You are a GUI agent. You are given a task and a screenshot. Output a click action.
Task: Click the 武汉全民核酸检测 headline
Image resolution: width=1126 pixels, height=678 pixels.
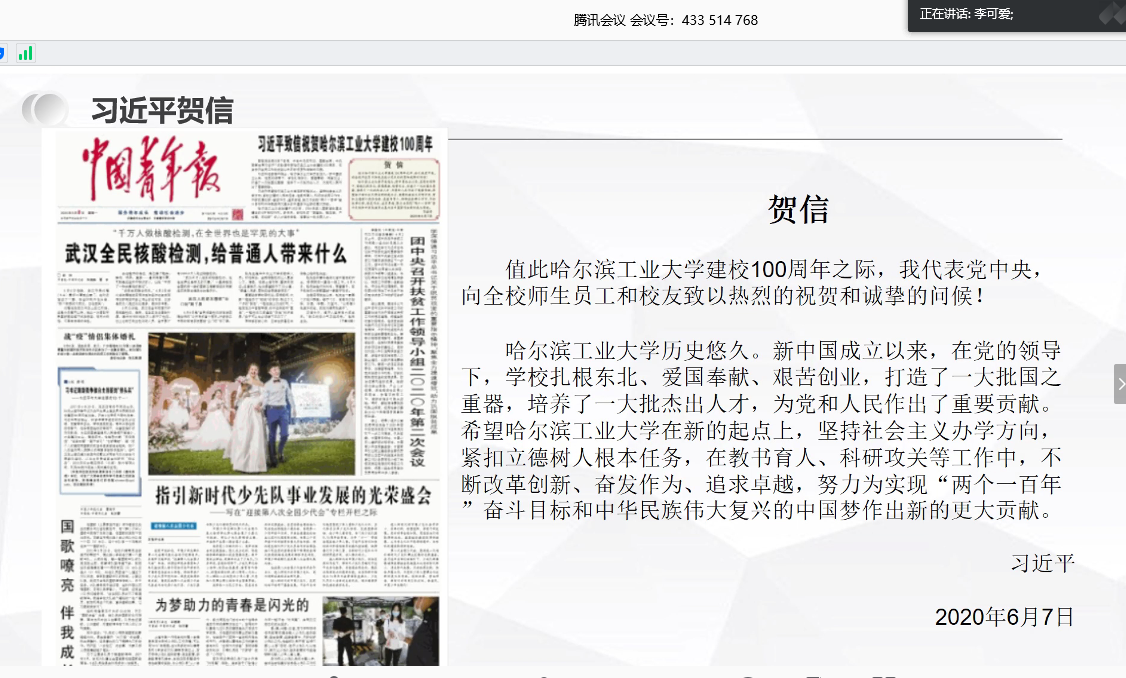[205, 255]
